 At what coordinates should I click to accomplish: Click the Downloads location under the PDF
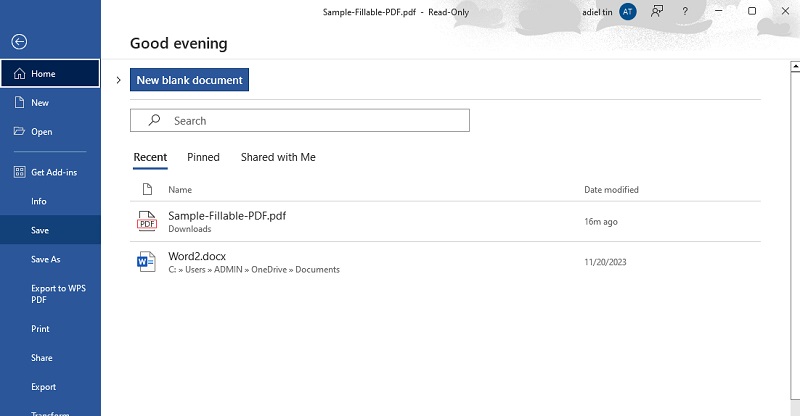point(190,229)
